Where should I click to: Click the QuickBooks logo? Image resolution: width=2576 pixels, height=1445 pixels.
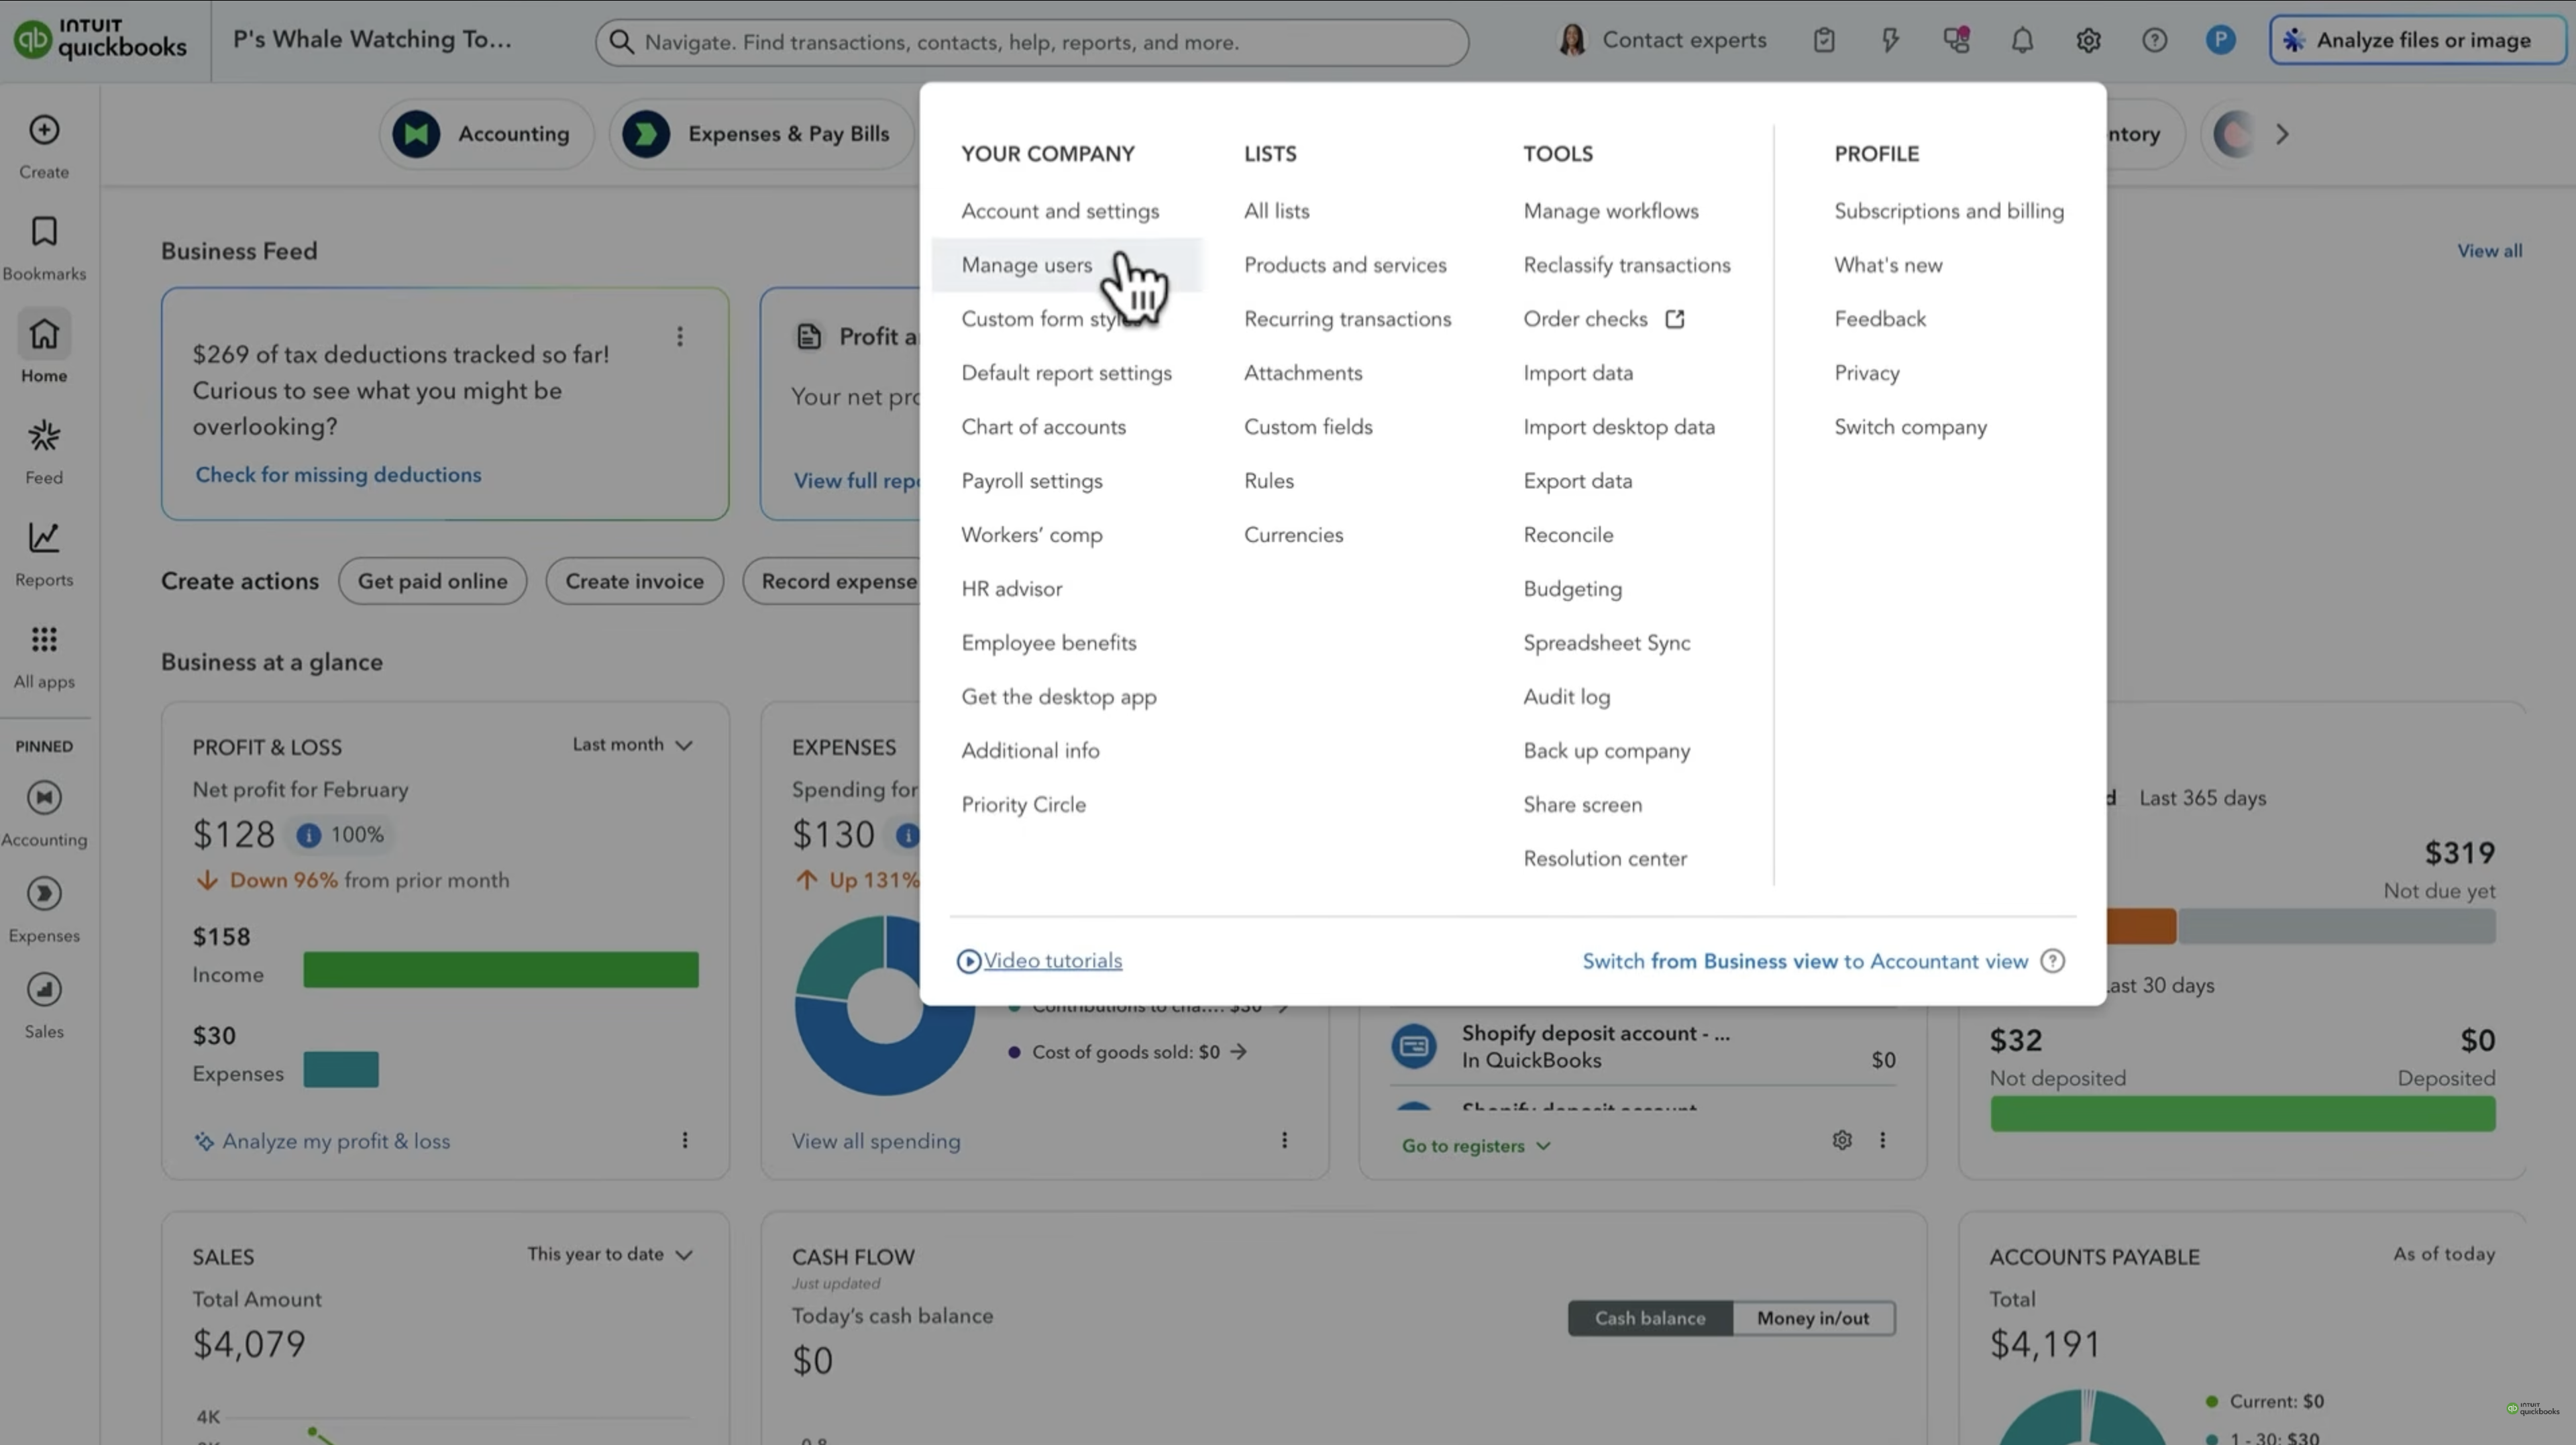click(x=100, y=40)
